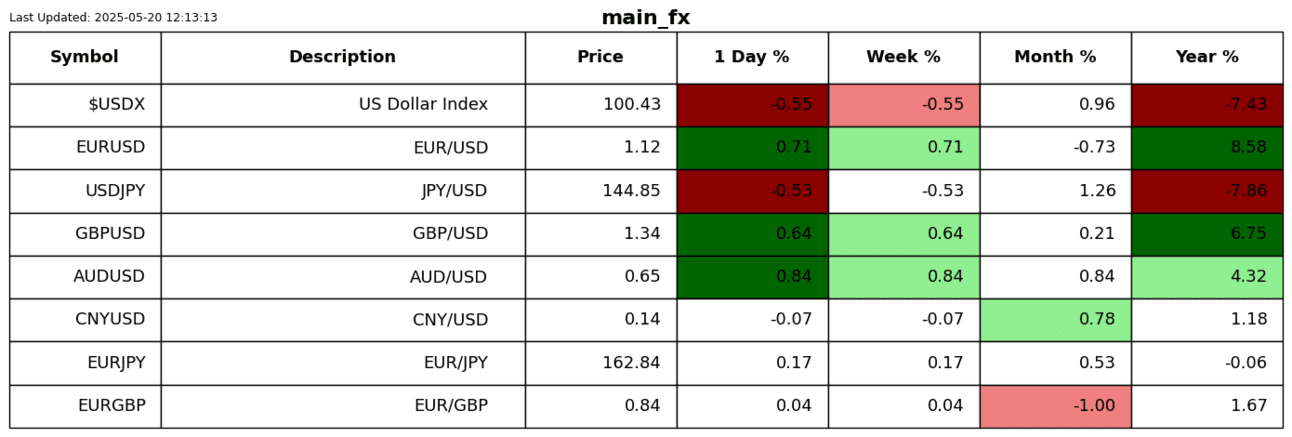This screenshot has height=437, width=1292.
Task: Click the 1 Day % column header
Action: pos(751,57)
